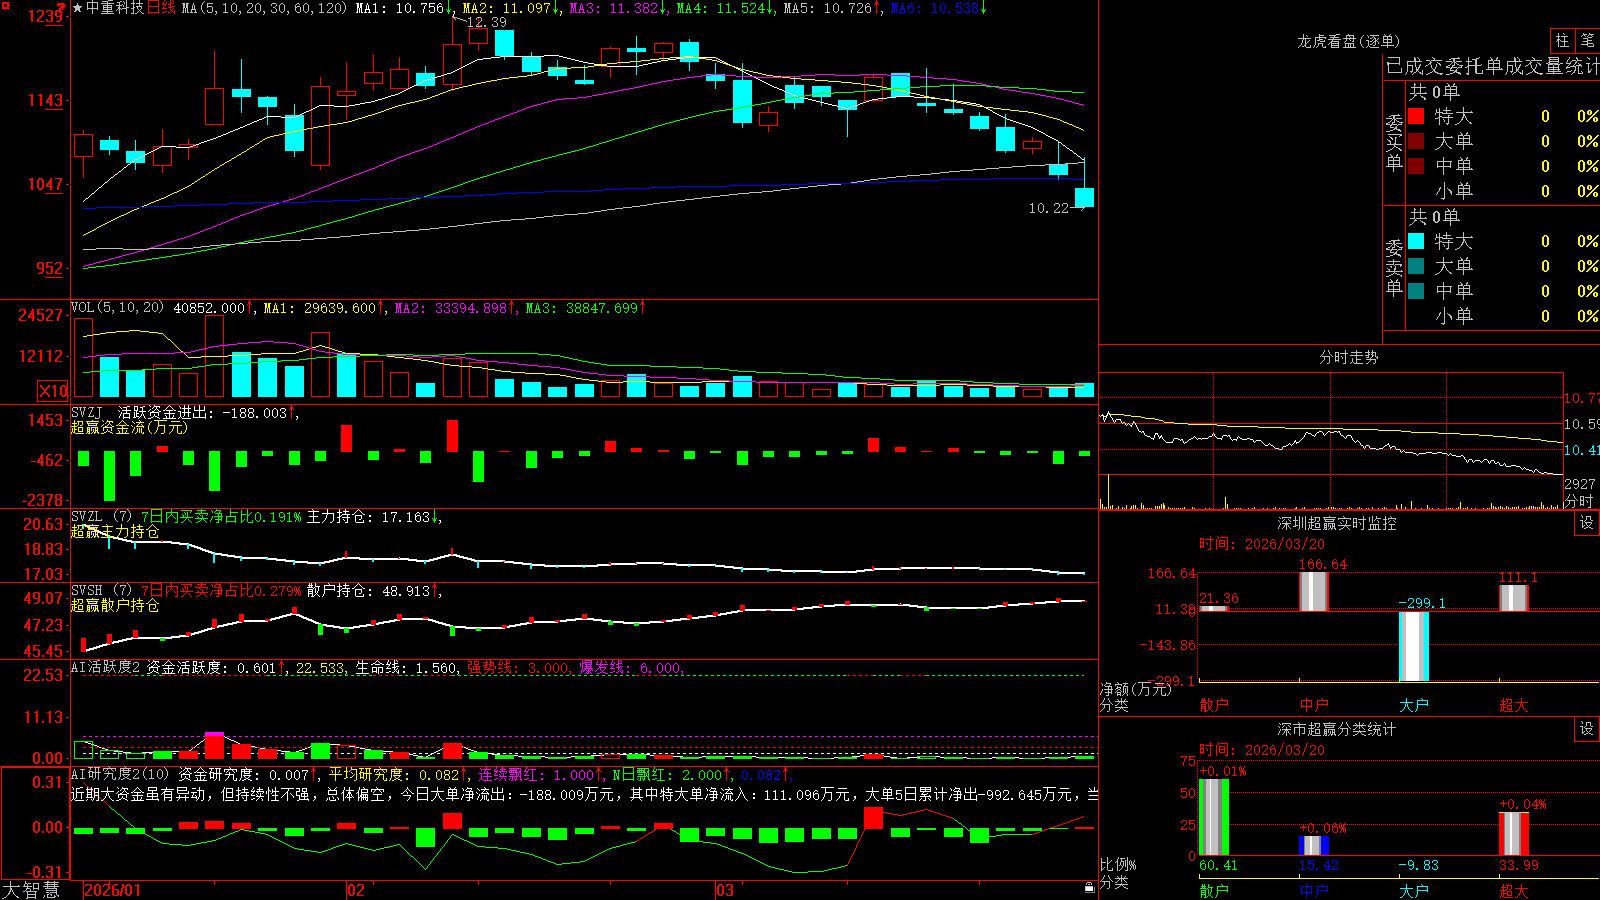Click the favorite star beside 中重科技
Viewport: 1600px width, 900px height.
point(77,8)
